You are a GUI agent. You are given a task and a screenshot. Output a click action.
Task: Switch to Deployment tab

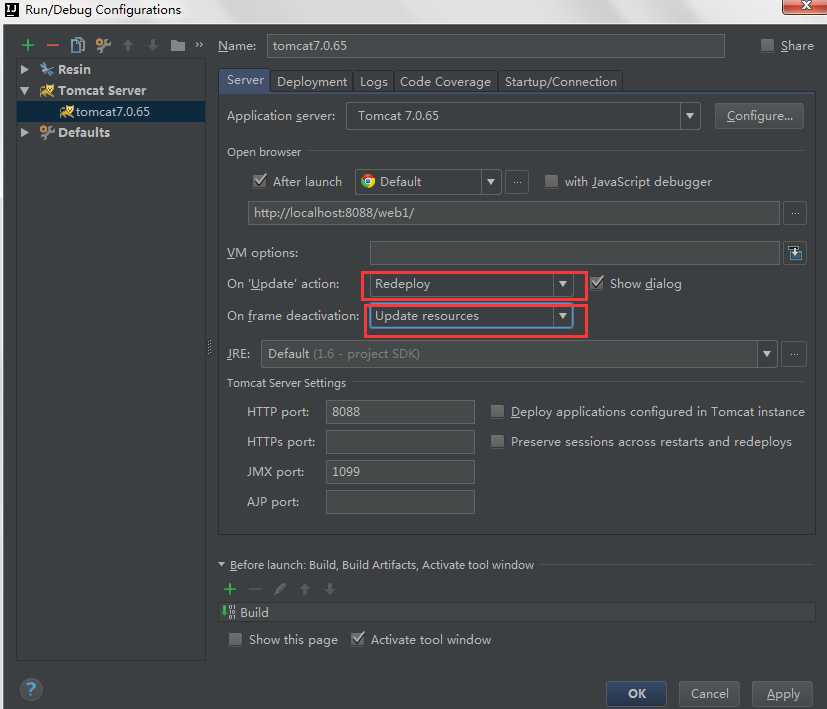pyautogui.click(x=312, y=82)
